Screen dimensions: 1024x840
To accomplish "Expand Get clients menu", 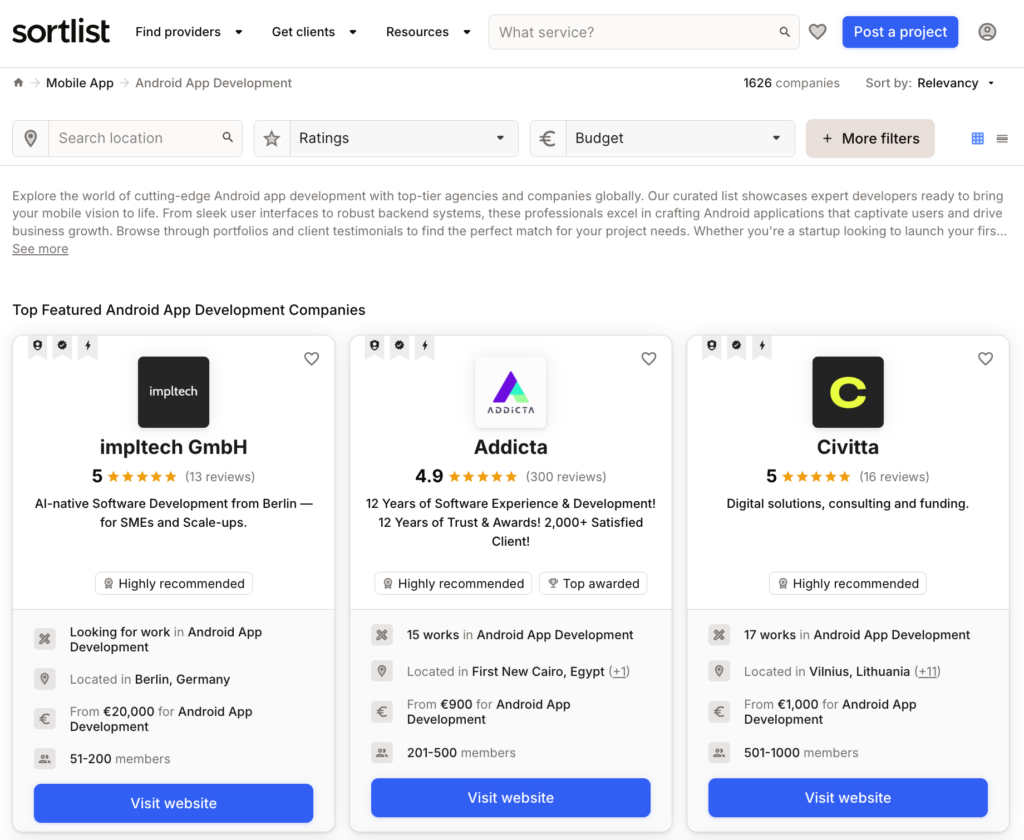I will [x=314, y=32].
